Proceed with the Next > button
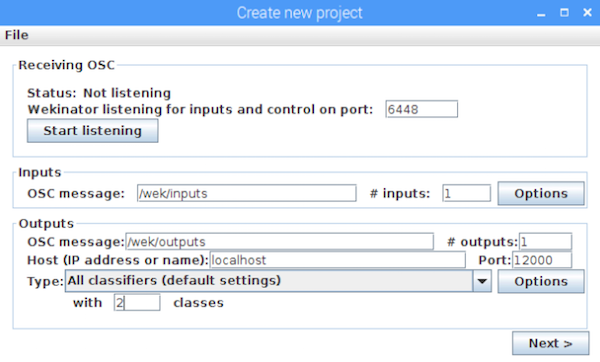 click(x=550, y=343)
